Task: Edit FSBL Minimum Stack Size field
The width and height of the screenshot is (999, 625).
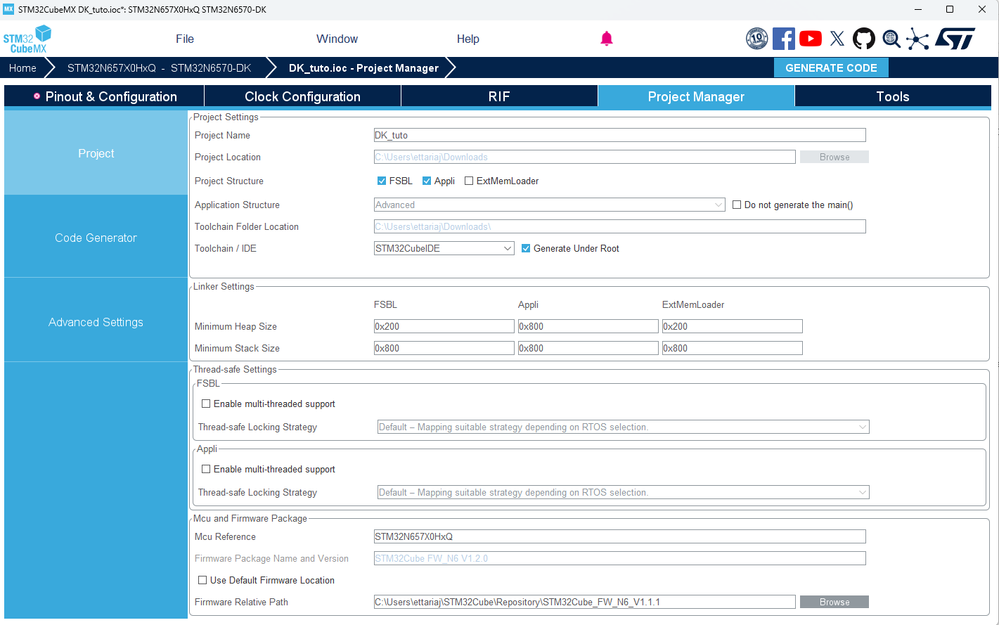Action: (x=443, y=348)
